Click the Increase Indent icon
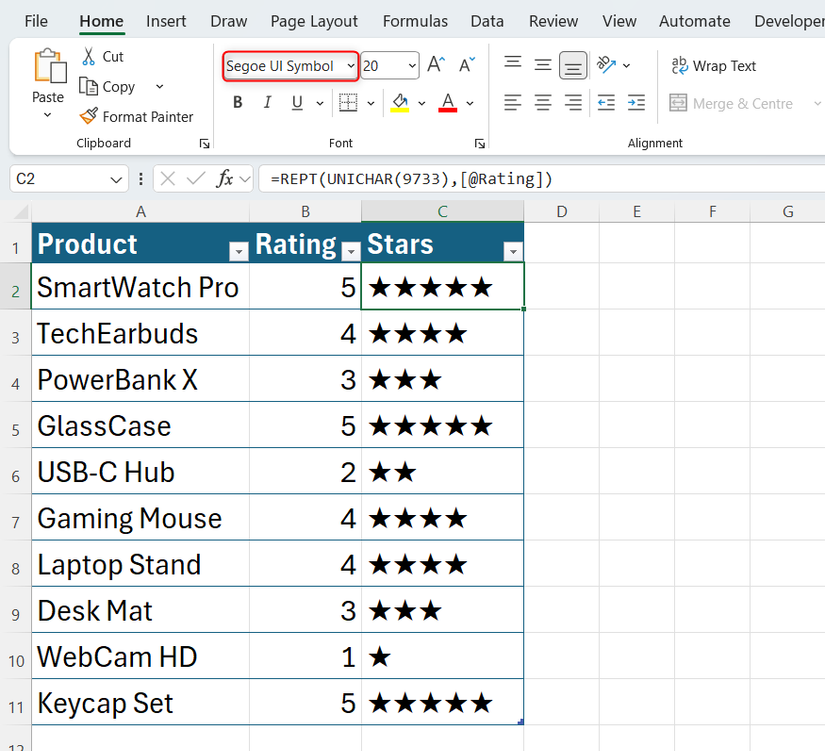The height and width of the screenshot is (751, 825). (x=635, y=102)
